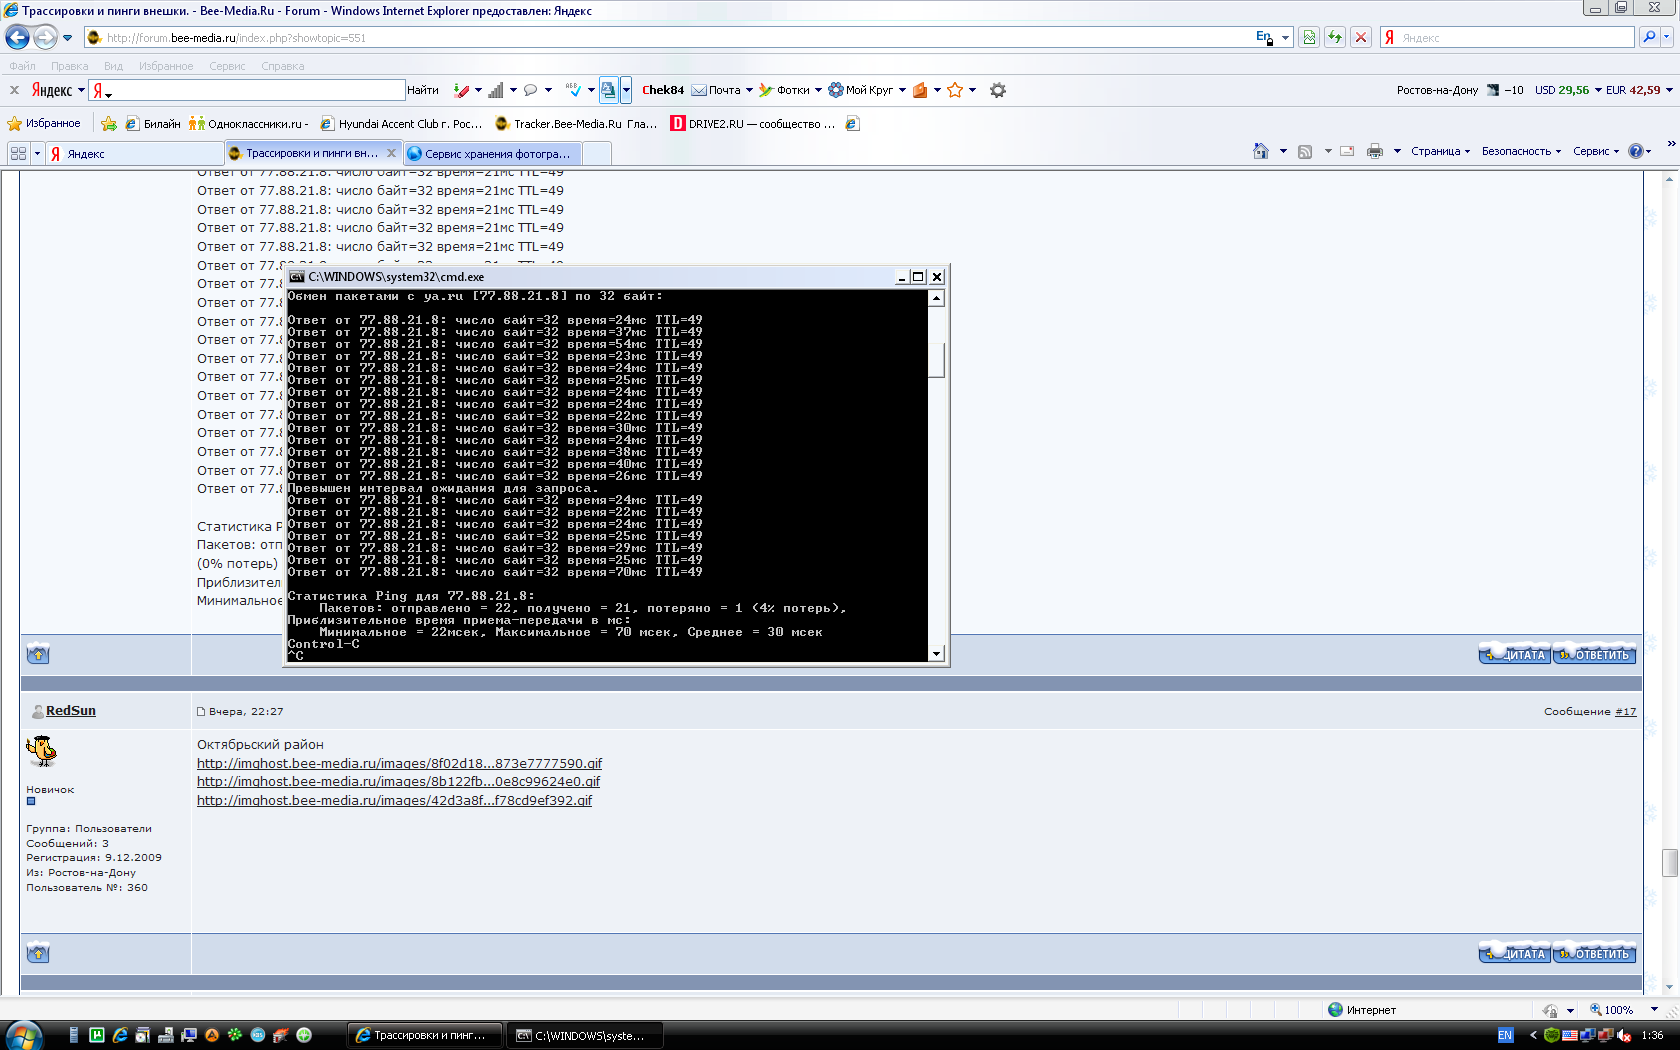Open the Справка menu
Viewport: 1680px width, 1050px height.
[282, 66]
